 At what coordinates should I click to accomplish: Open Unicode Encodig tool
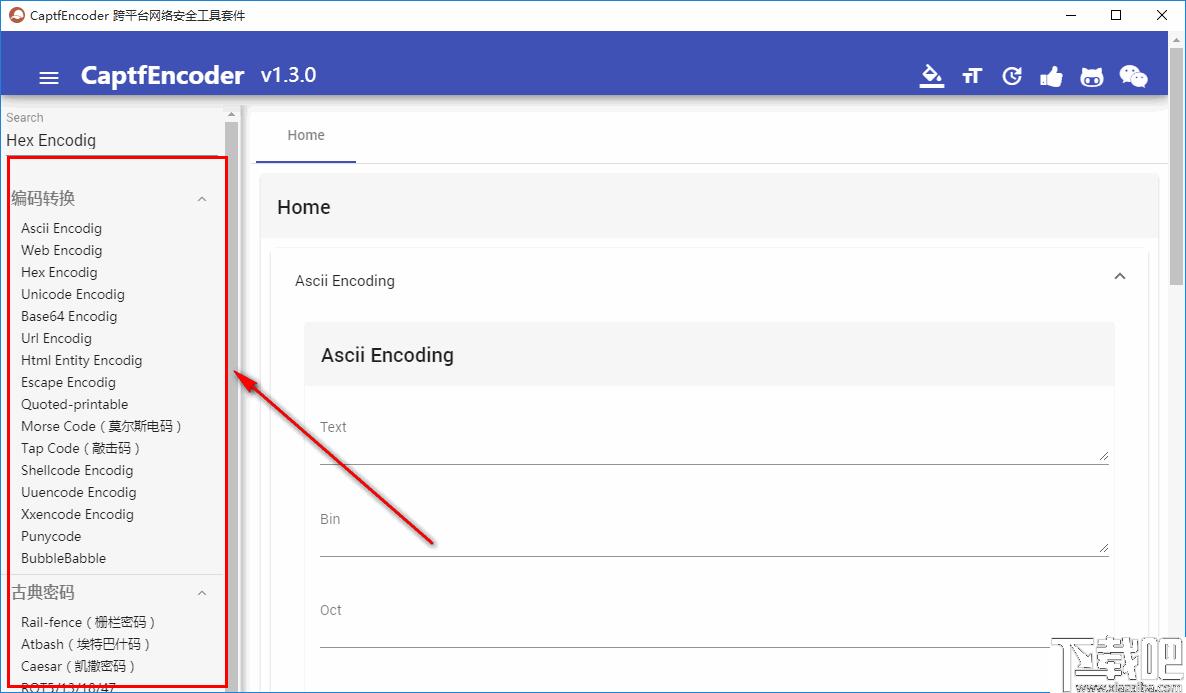coord(73,294)
